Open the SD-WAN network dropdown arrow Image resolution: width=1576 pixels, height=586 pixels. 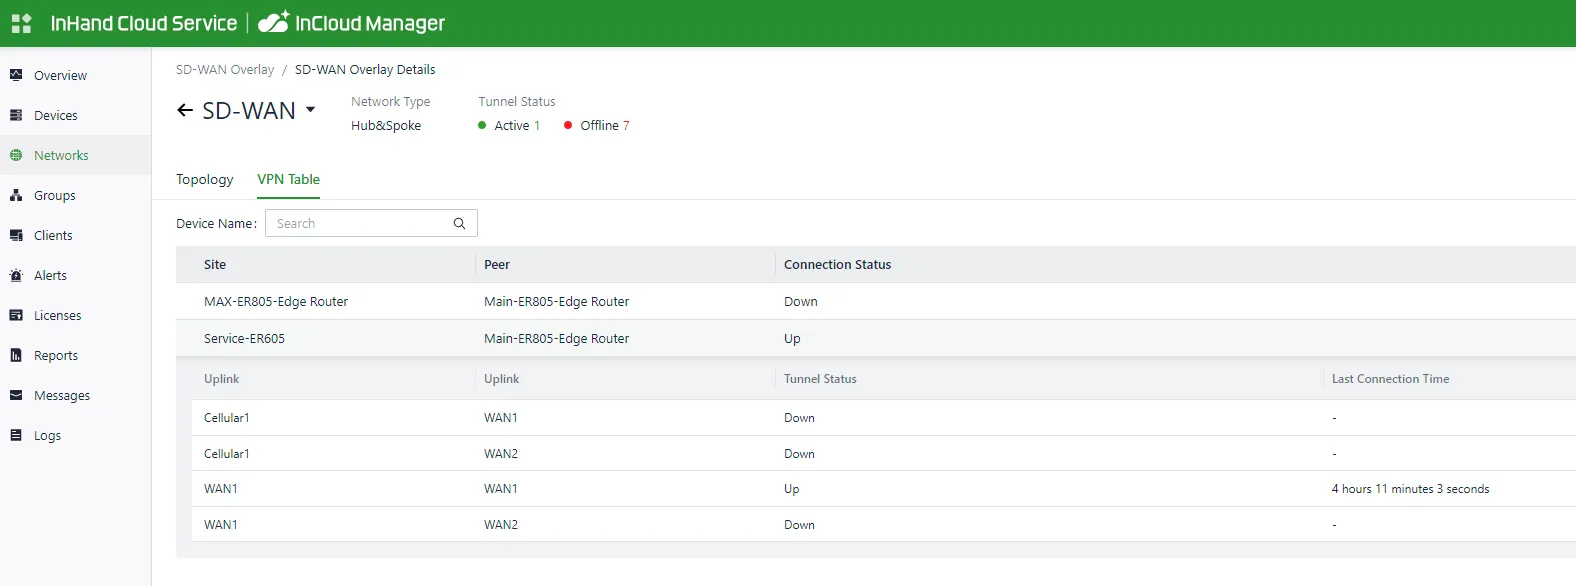pos(310,110)
